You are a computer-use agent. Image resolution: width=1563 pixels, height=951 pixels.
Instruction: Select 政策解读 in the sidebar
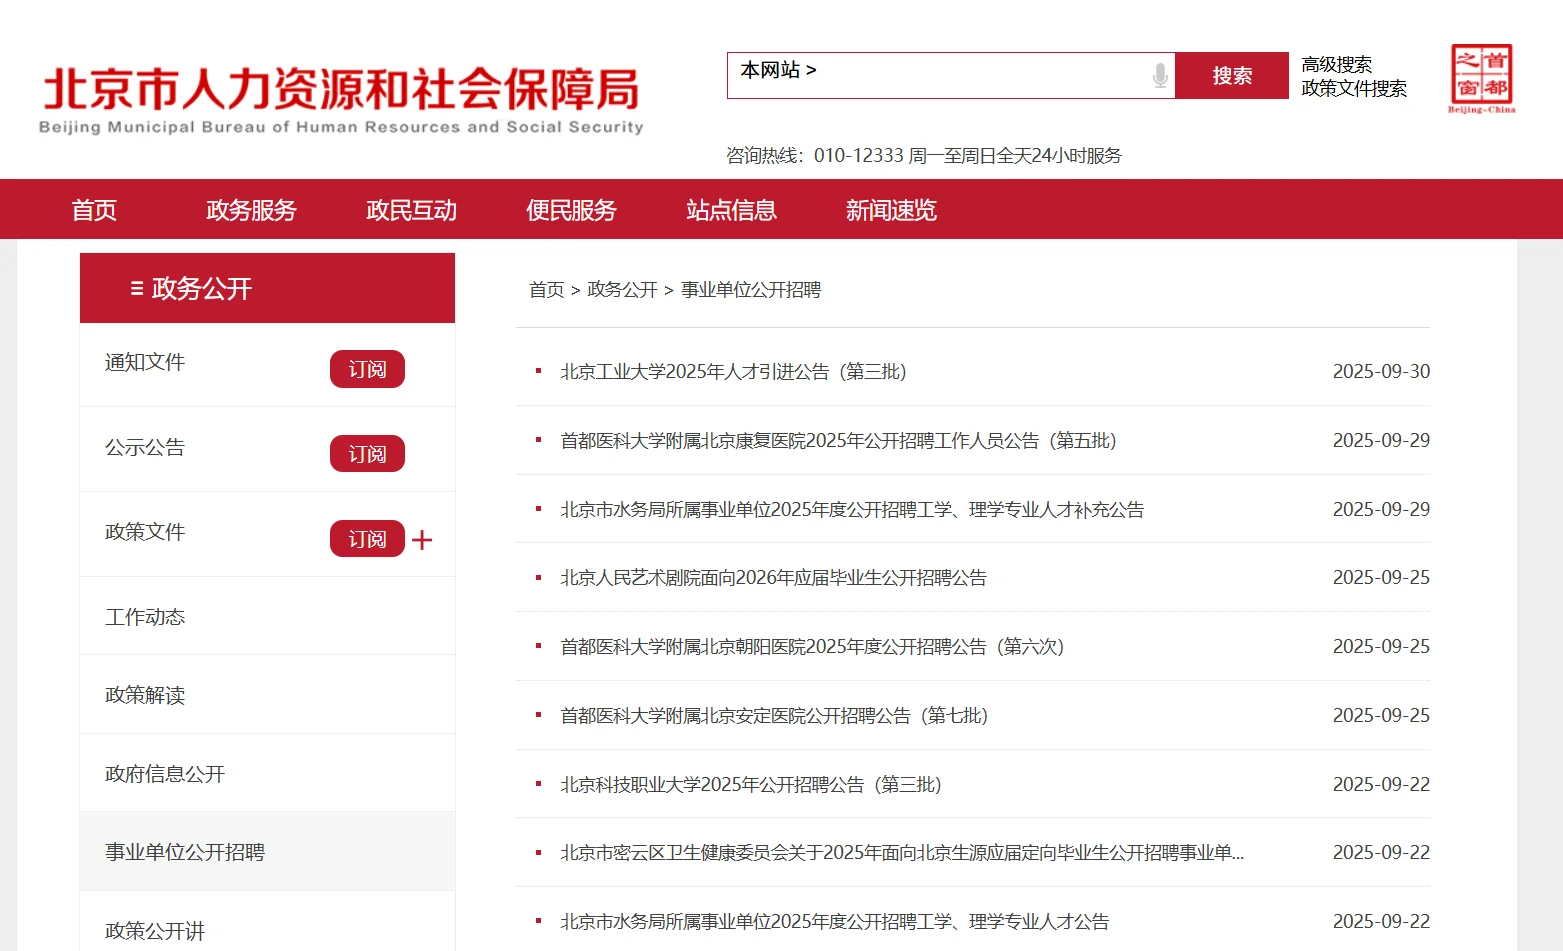[x=145, y=695]
